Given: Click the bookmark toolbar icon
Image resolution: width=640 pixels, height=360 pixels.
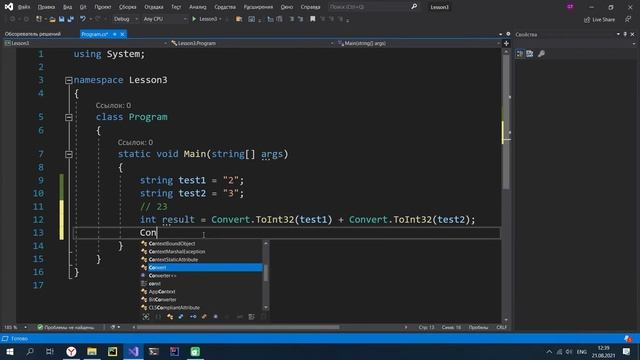Looking at the screenshot, I should pos(313,19).
